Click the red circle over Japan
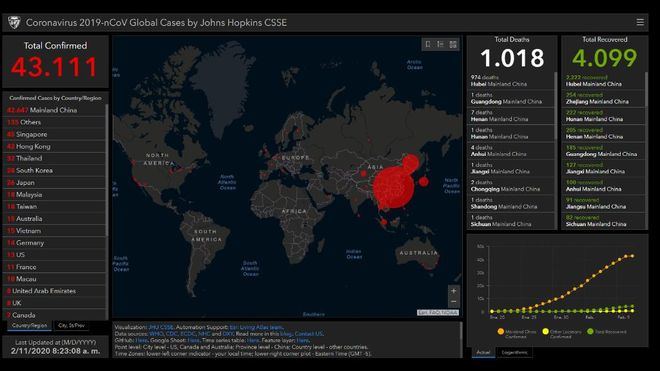This screenshot has width=660, height=371. pyautogui.click(x=423, y=181)
